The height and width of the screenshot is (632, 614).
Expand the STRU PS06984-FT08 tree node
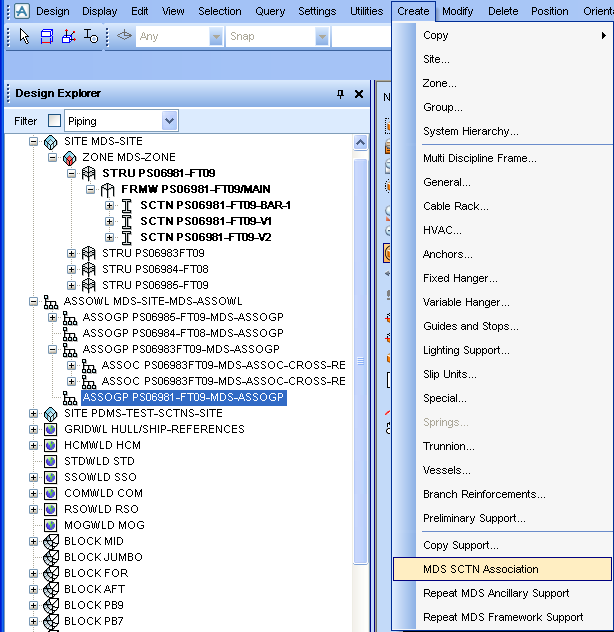click(71, 269)
